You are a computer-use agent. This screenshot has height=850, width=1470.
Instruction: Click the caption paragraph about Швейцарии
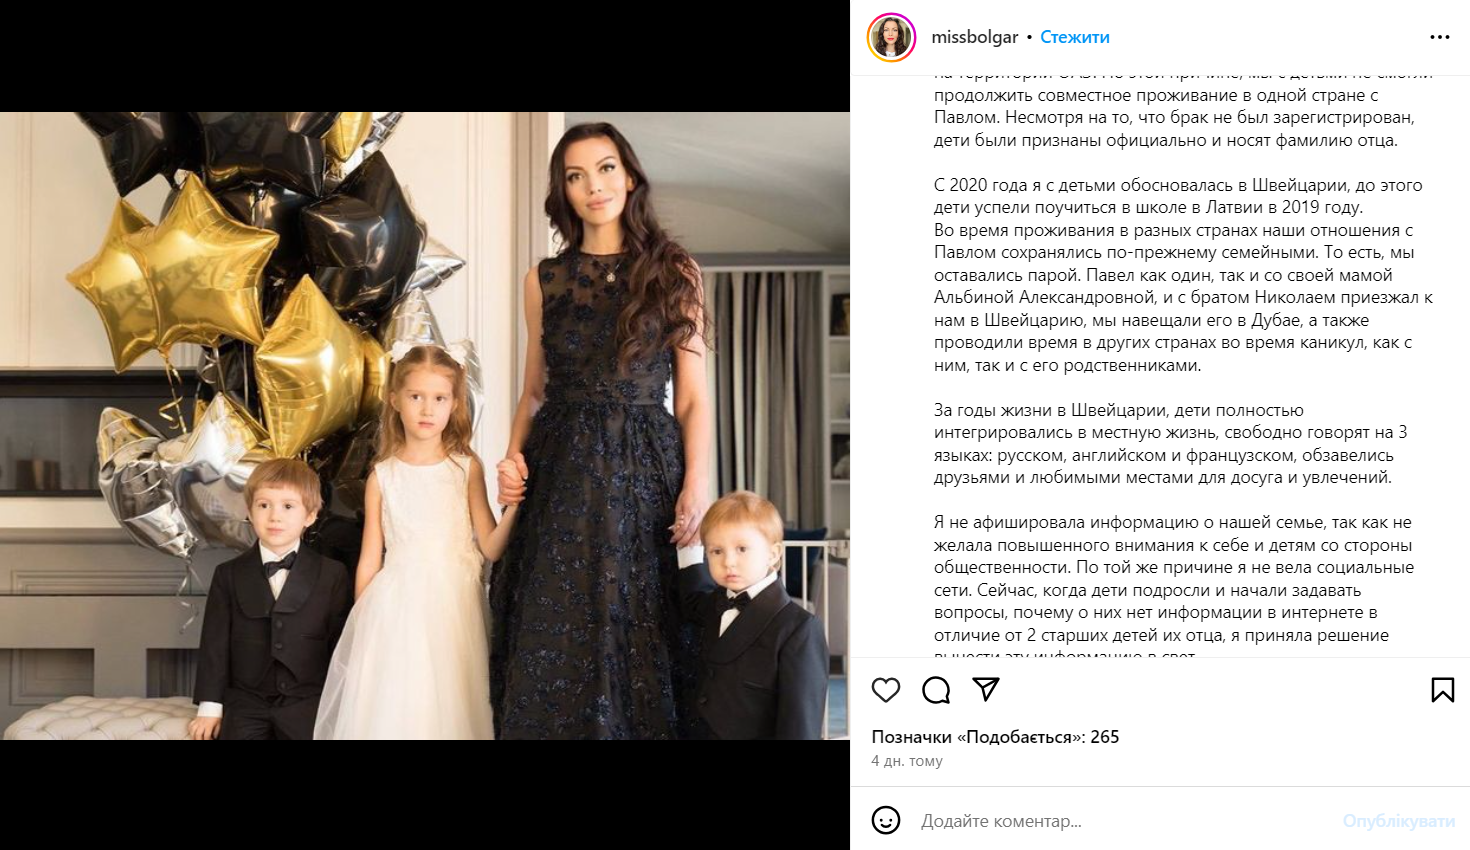(1171, 444)
